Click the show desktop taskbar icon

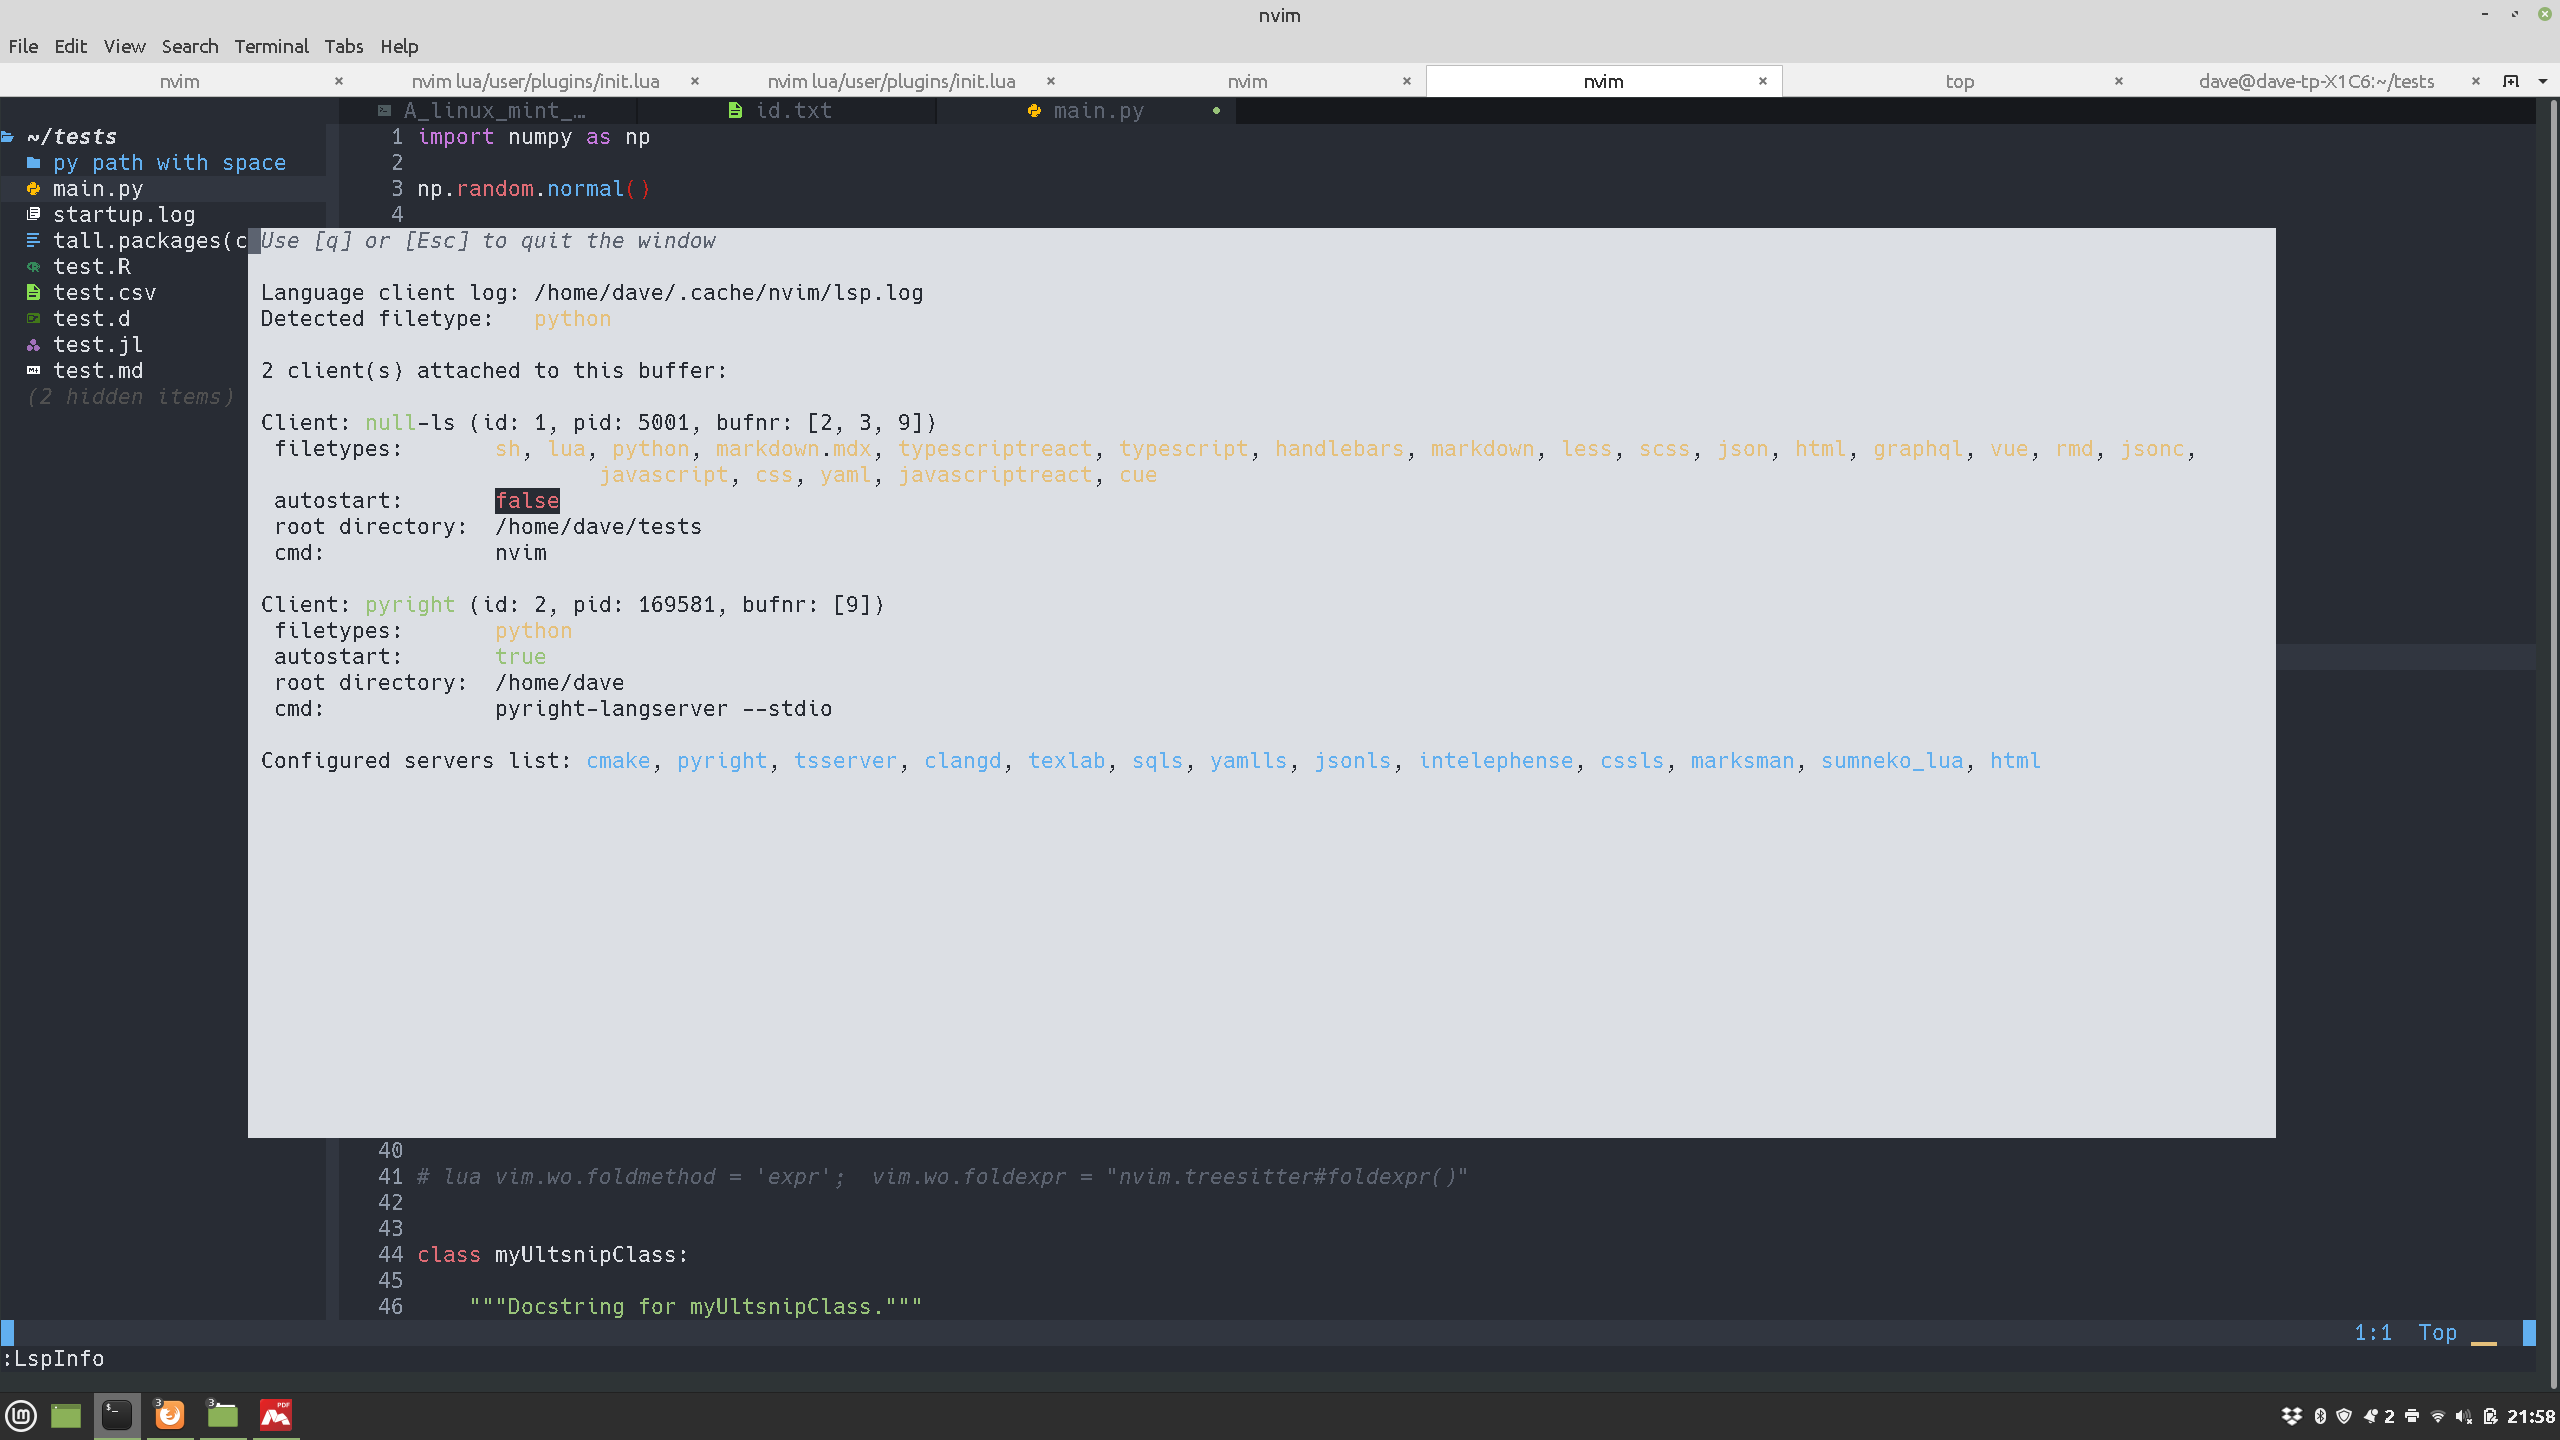point(66,1416)
